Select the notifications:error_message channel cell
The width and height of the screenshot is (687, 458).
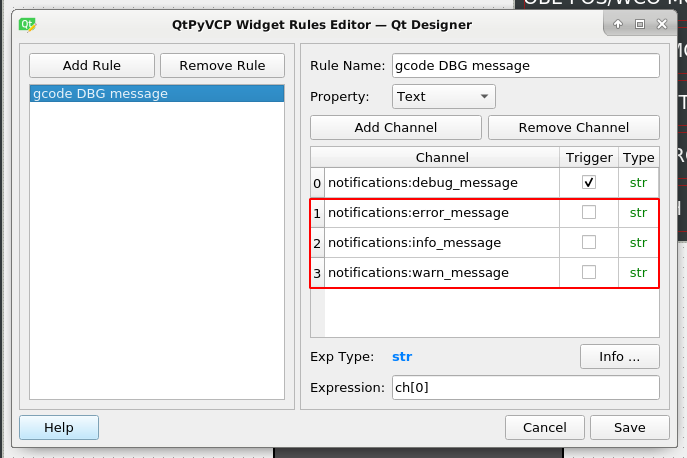pos(442,213)
